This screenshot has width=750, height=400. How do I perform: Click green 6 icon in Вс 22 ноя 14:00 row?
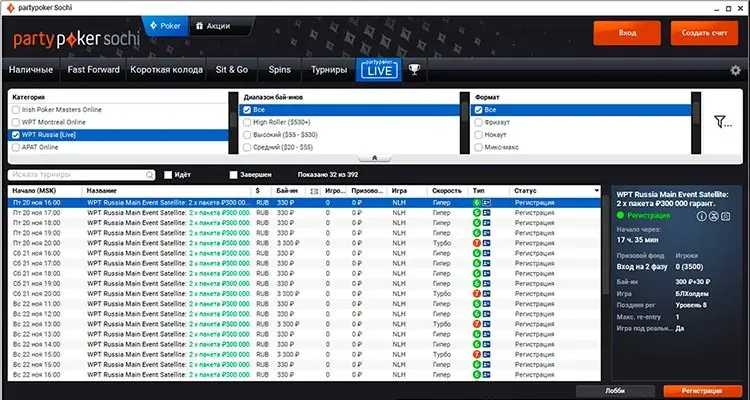coord(476,344)
